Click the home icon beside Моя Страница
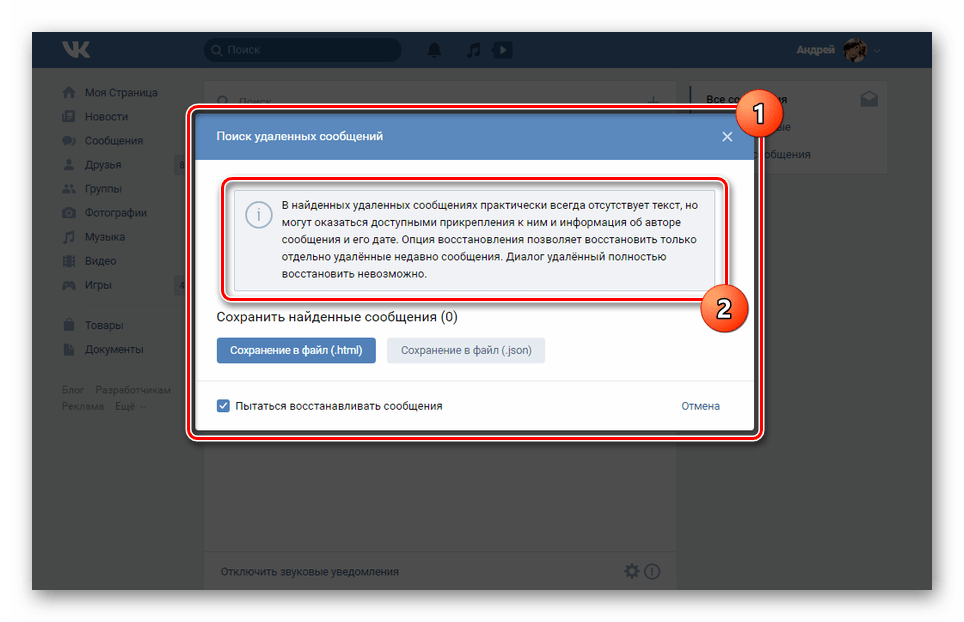964x622 pixels. 69,92
